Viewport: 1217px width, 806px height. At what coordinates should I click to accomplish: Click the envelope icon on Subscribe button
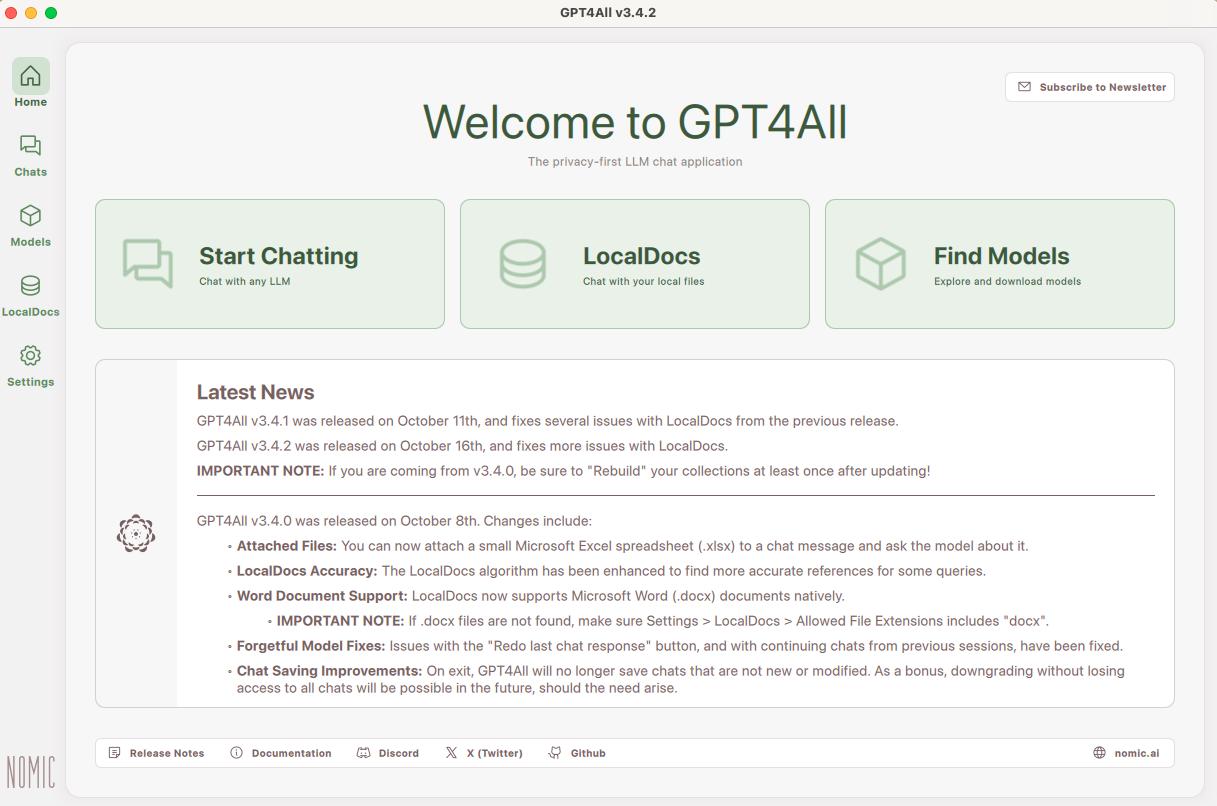[1024, 87]
